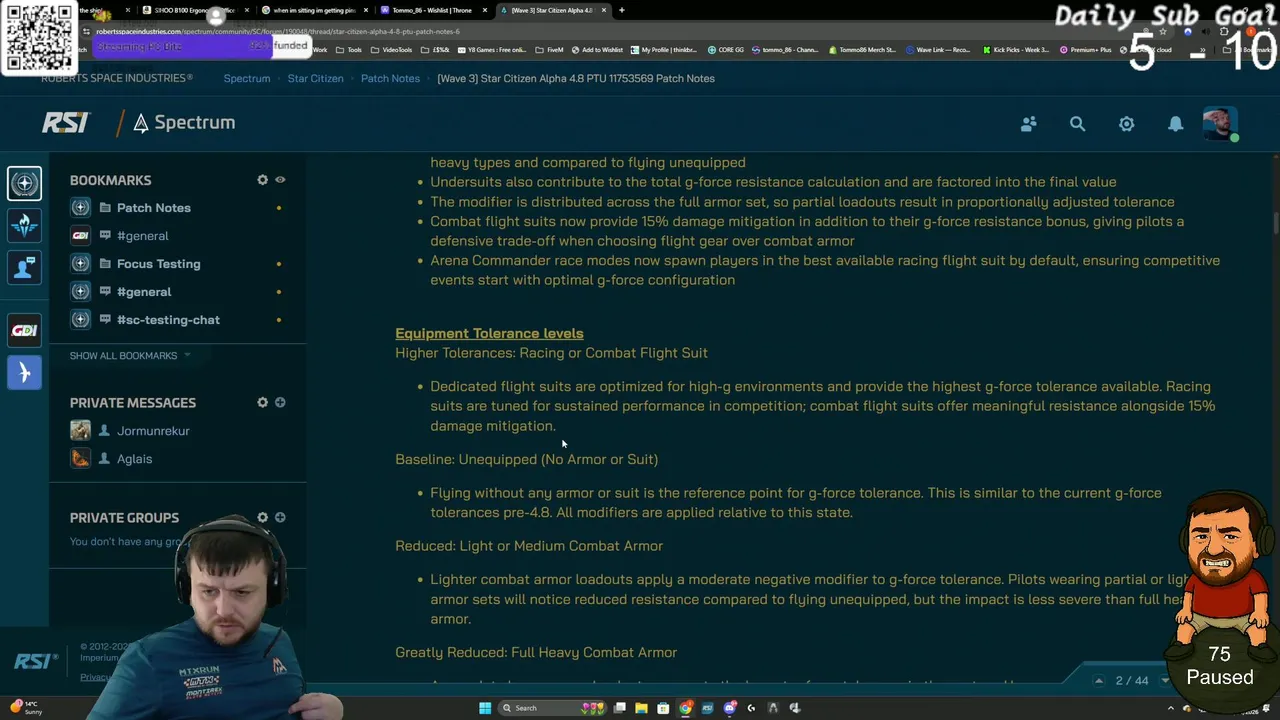Open Y8 Games bookmark
This screenshot has width=1280, height=720.
pyautogui.click(x=494, y=50)
